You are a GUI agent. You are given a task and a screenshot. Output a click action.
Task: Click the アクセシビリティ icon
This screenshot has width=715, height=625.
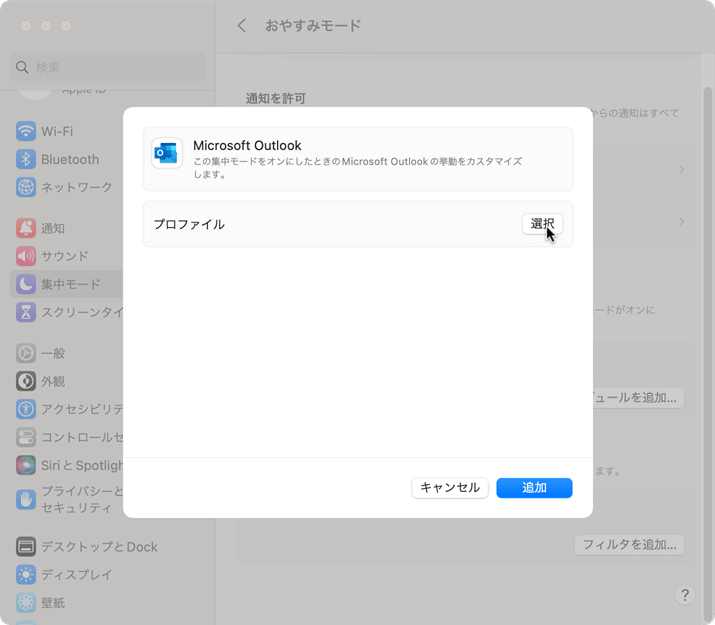(x=26, y=409)
